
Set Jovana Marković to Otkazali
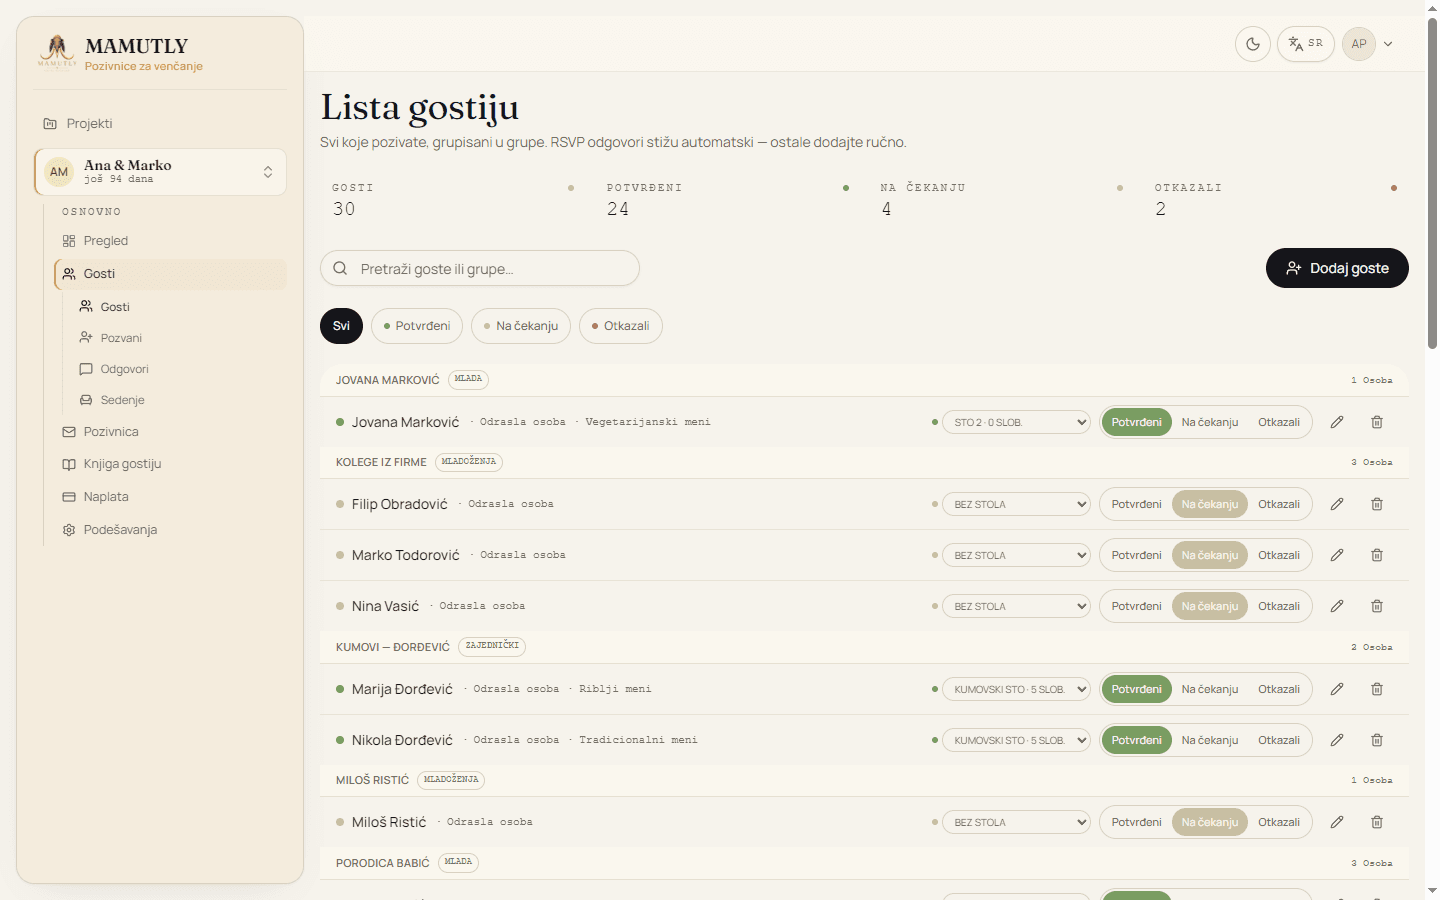pos(1279,422)
